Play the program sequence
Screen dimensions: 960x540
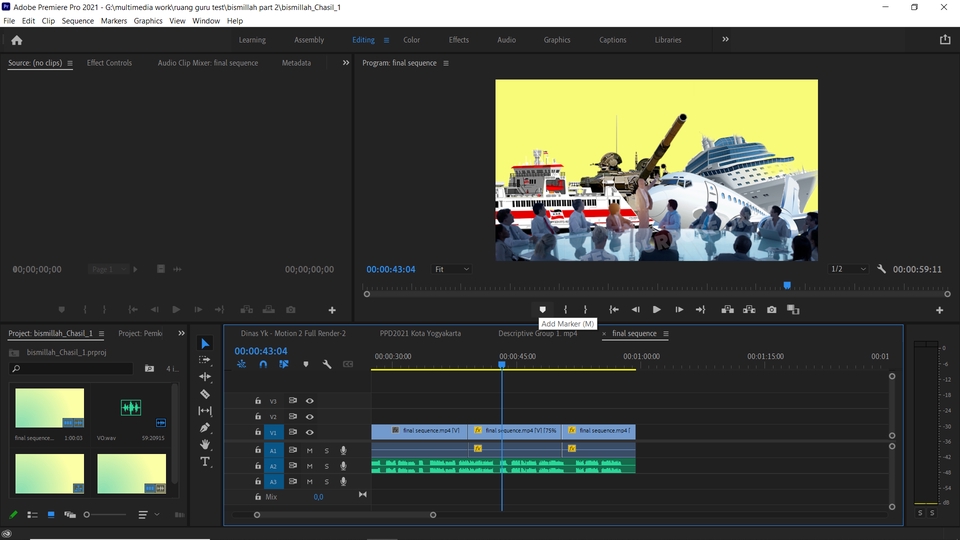point(656,310)
